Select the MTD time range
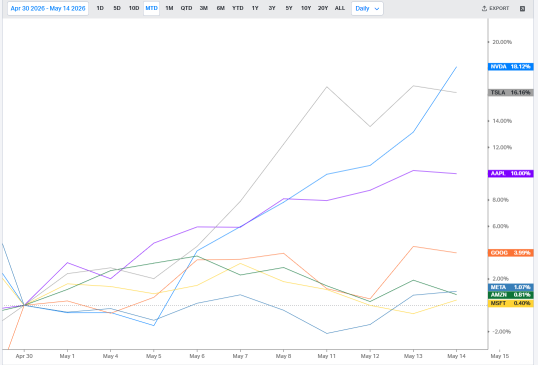This screenshot has width=538, height=365. (151, 8)
